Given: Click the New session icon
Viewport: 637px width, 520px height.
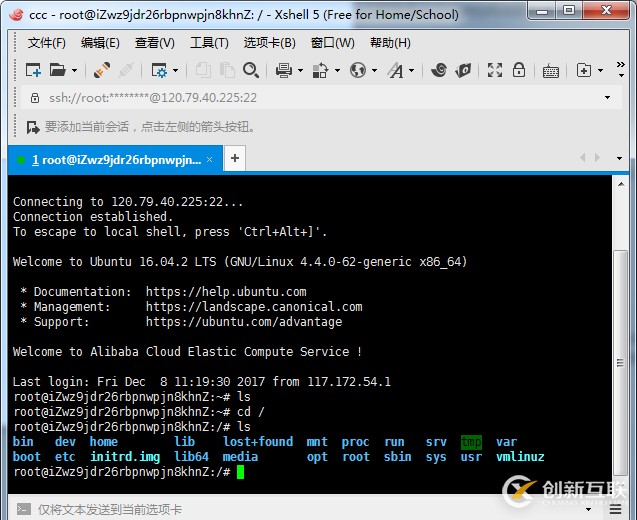Looking at the screenshot, I should pyautogui.click(x=33, y=70).
